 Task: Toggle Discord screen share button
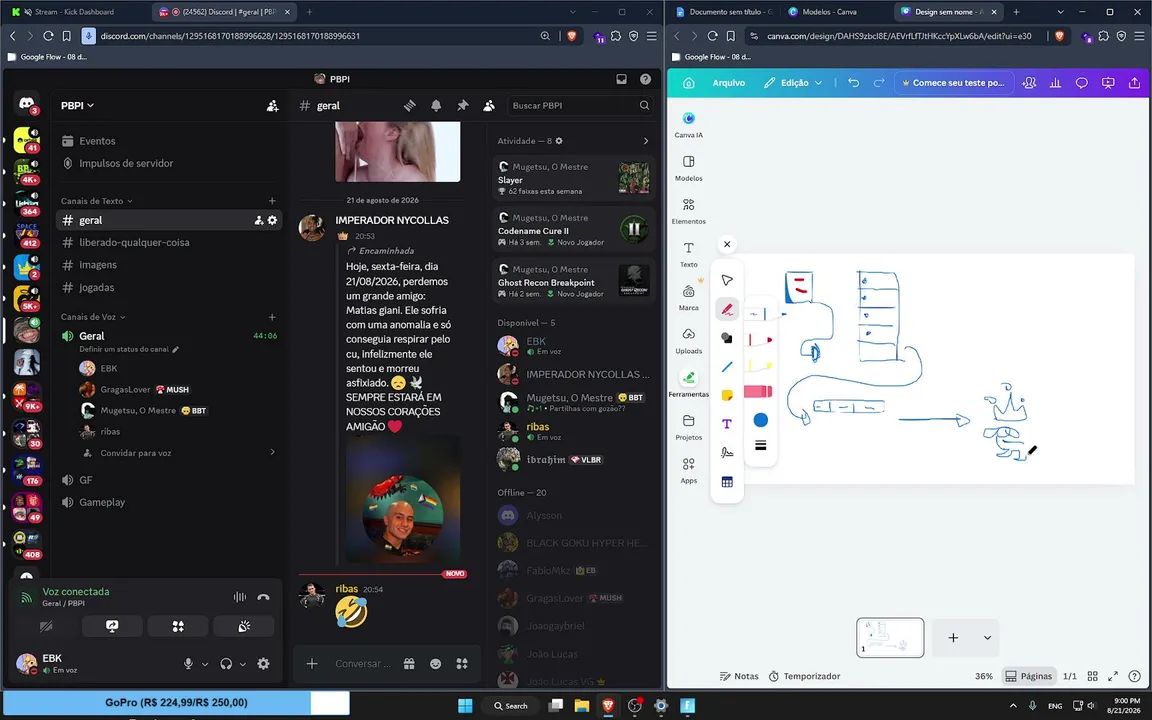pyautogui.click(x=112, y=626)
